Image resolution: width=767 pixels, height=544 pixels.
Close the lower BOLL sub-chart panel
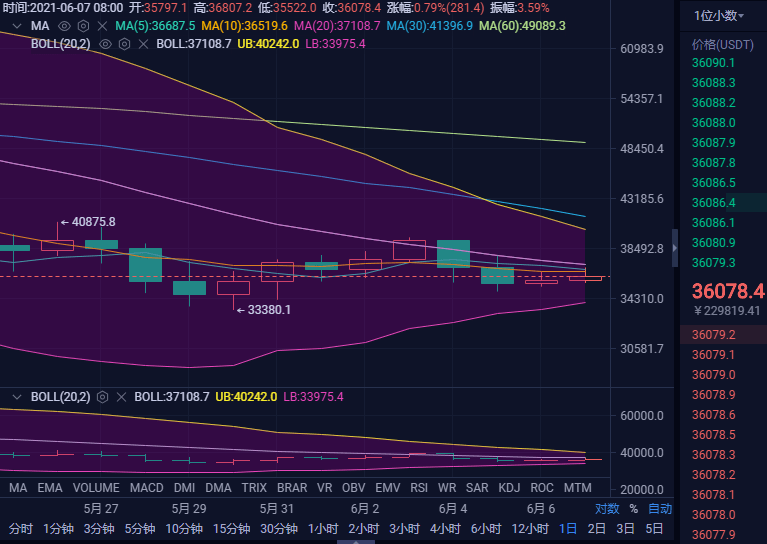click(121, 397)
